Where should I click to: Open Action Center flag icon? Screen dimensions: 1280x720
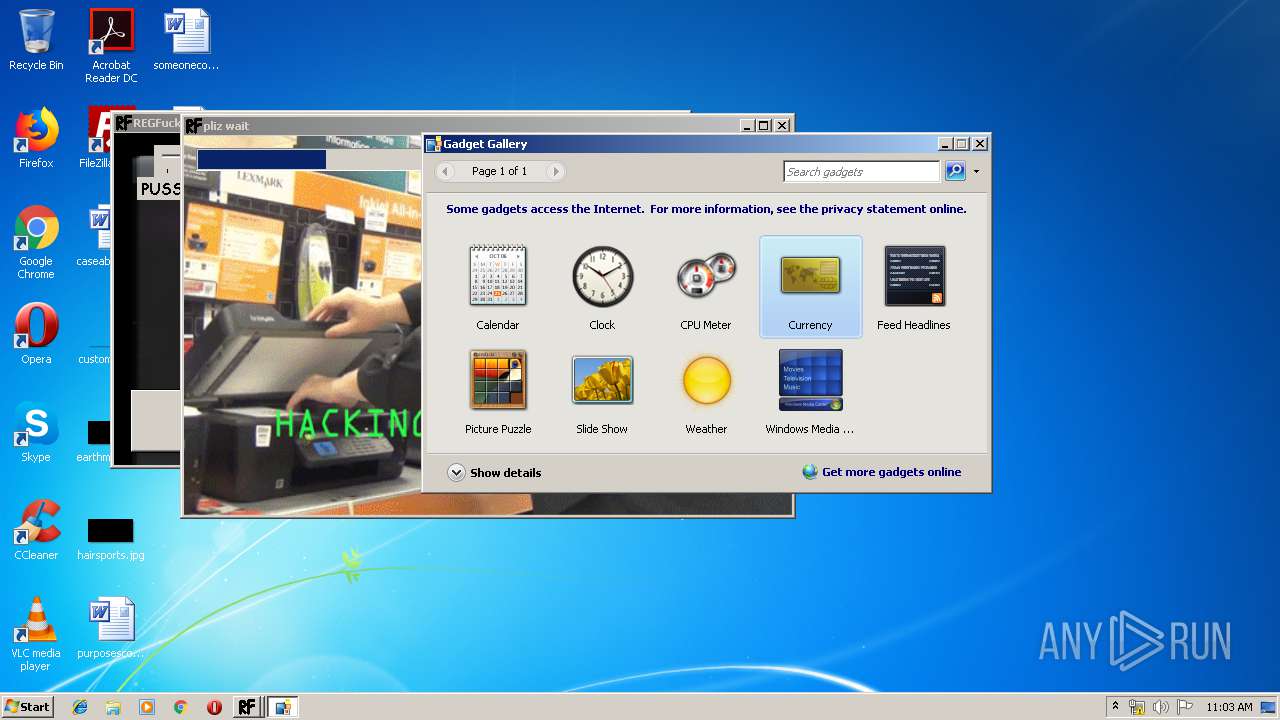point(1185,707)
